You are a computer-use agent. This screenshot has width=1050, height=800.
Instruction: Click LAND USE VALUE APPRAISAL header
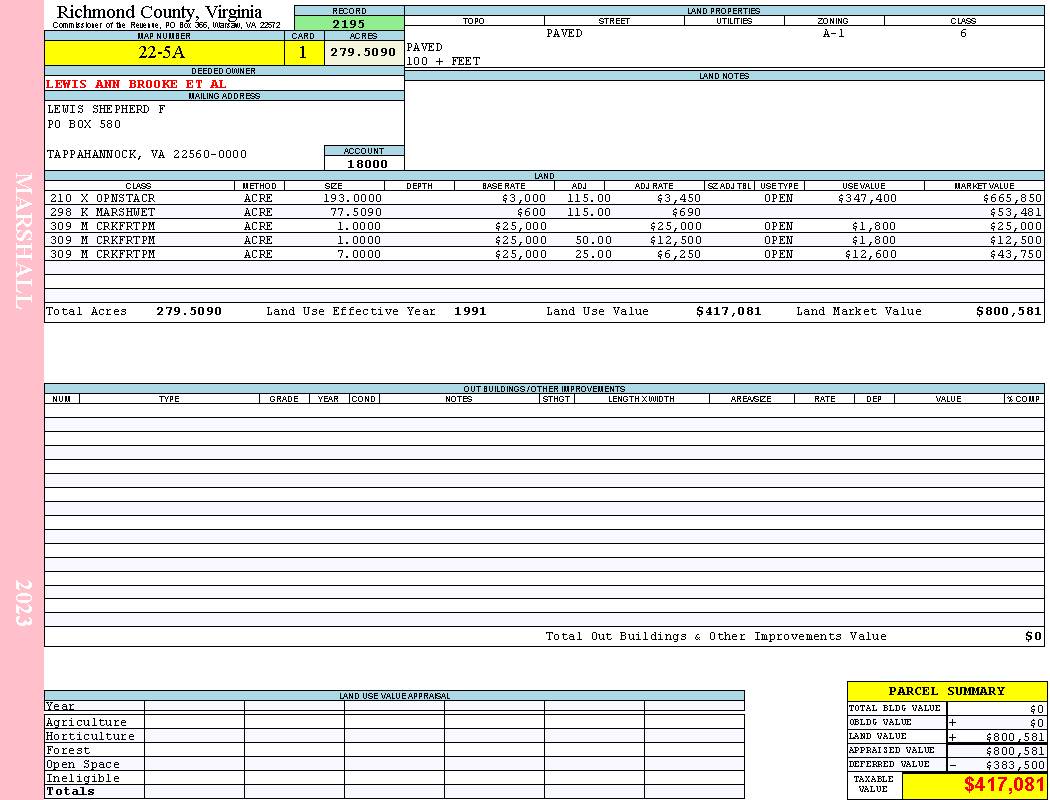tap(394, 696)
